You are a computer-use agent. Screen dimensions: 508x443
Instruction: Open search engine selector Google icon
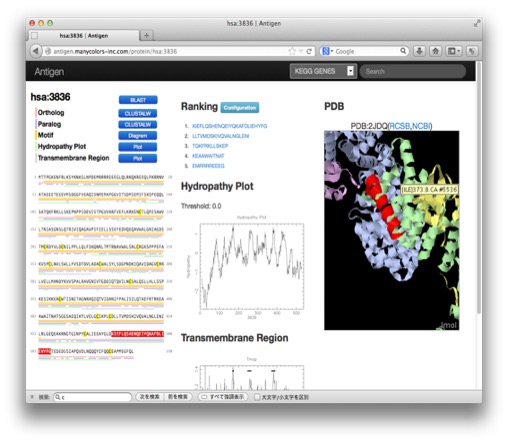[327, 51]
